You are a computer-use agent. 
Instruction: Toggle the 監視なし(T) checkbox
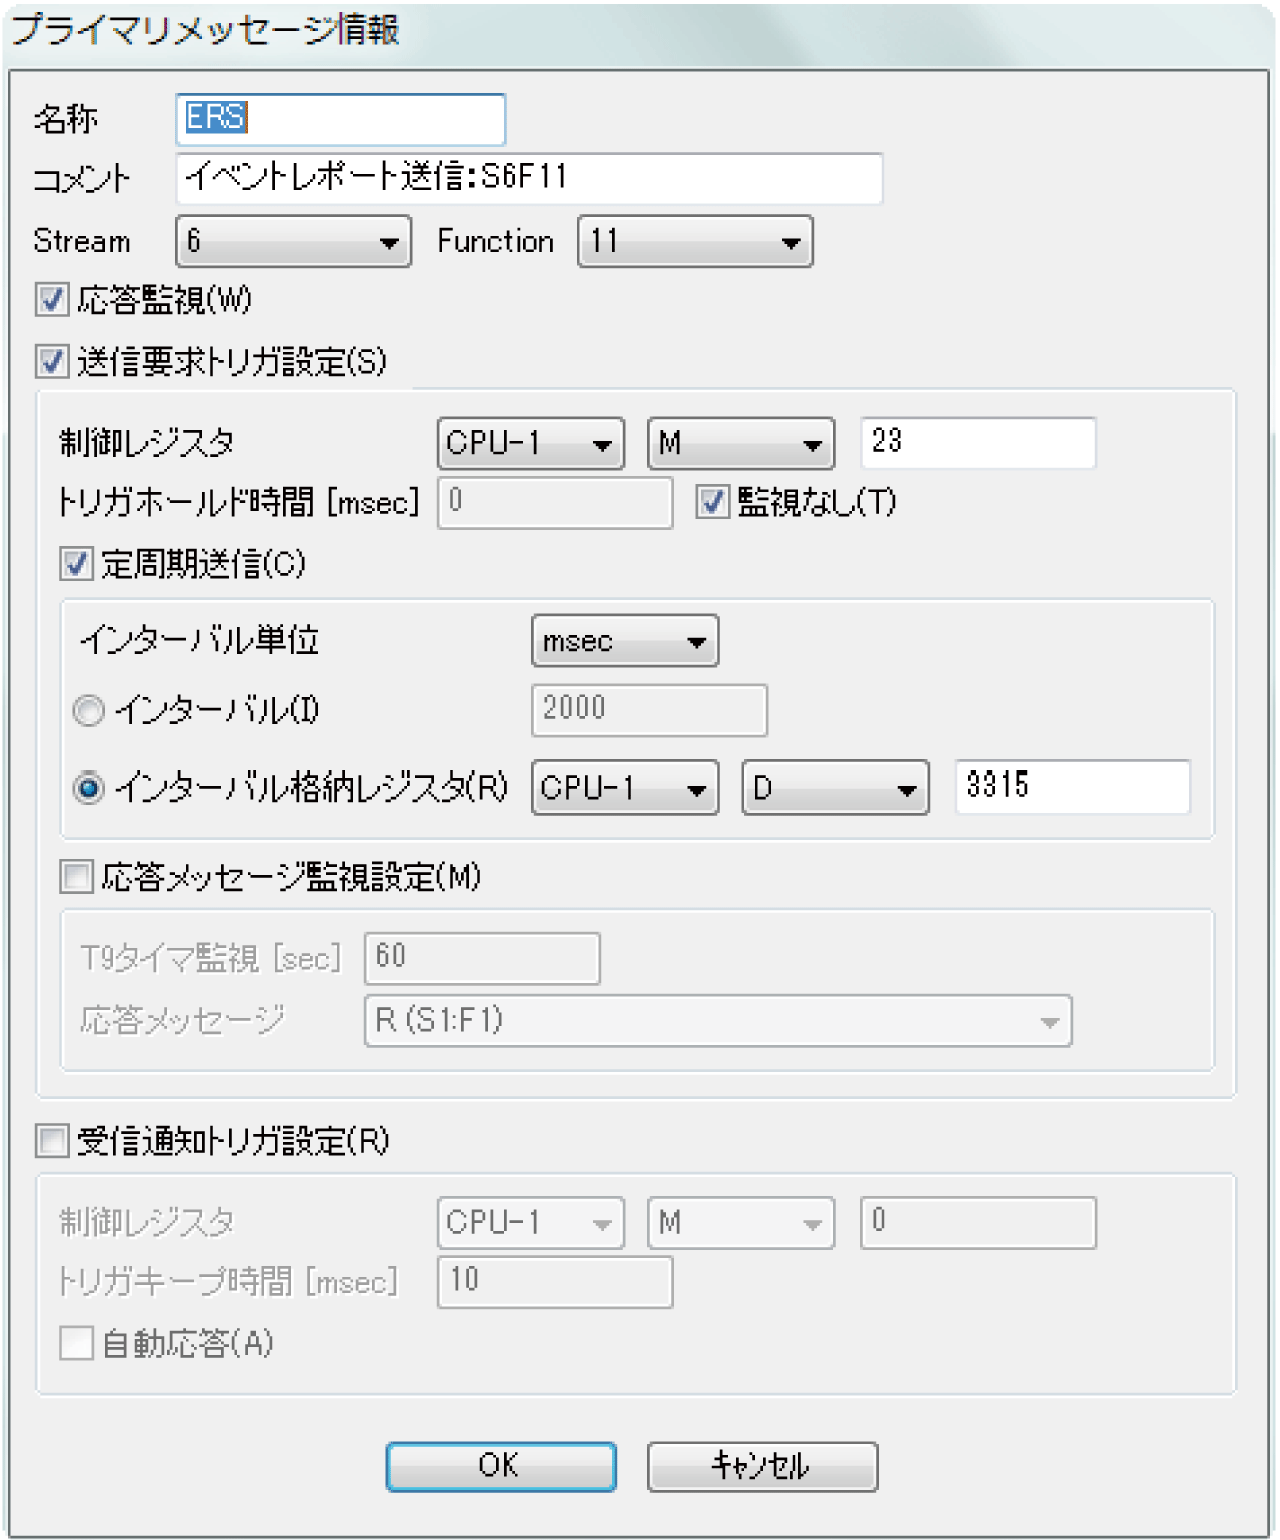point(712,502)
